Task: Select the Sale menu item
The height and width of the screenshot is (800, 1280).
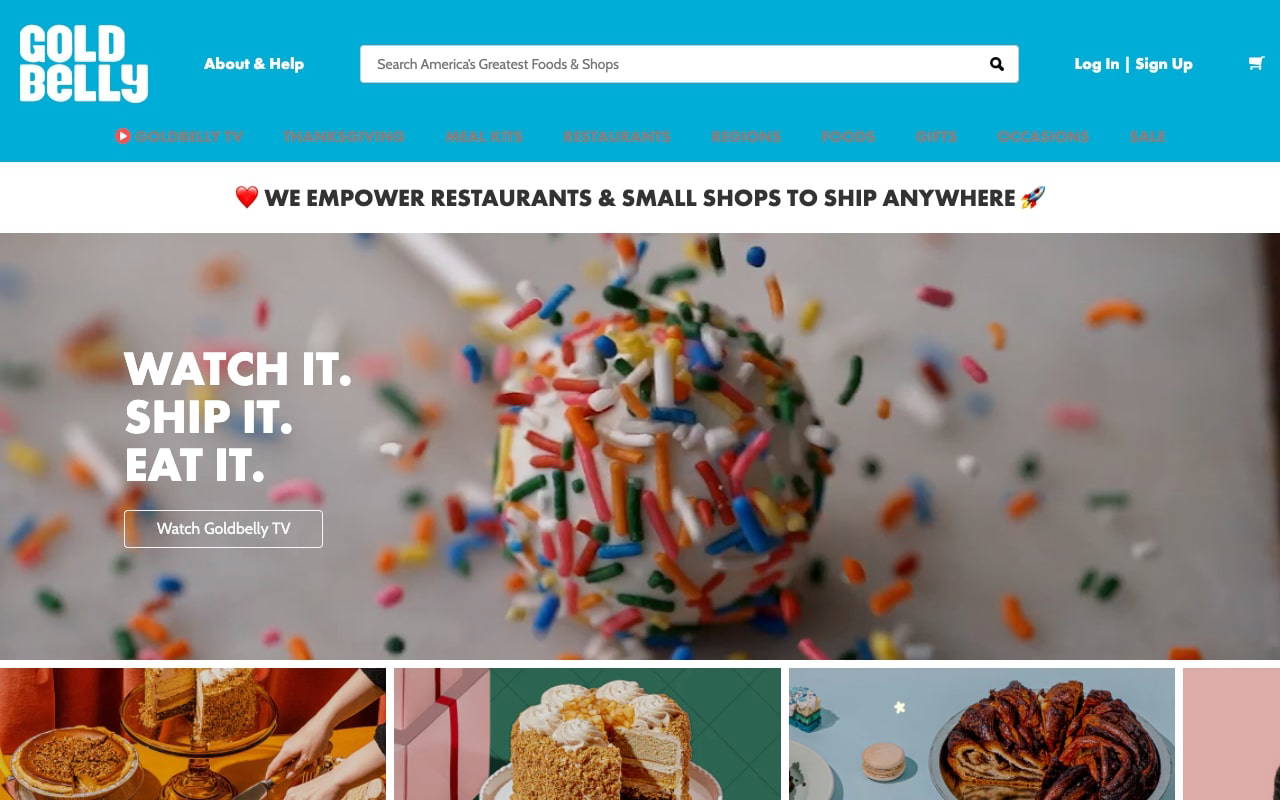Action: (1147, 136)
